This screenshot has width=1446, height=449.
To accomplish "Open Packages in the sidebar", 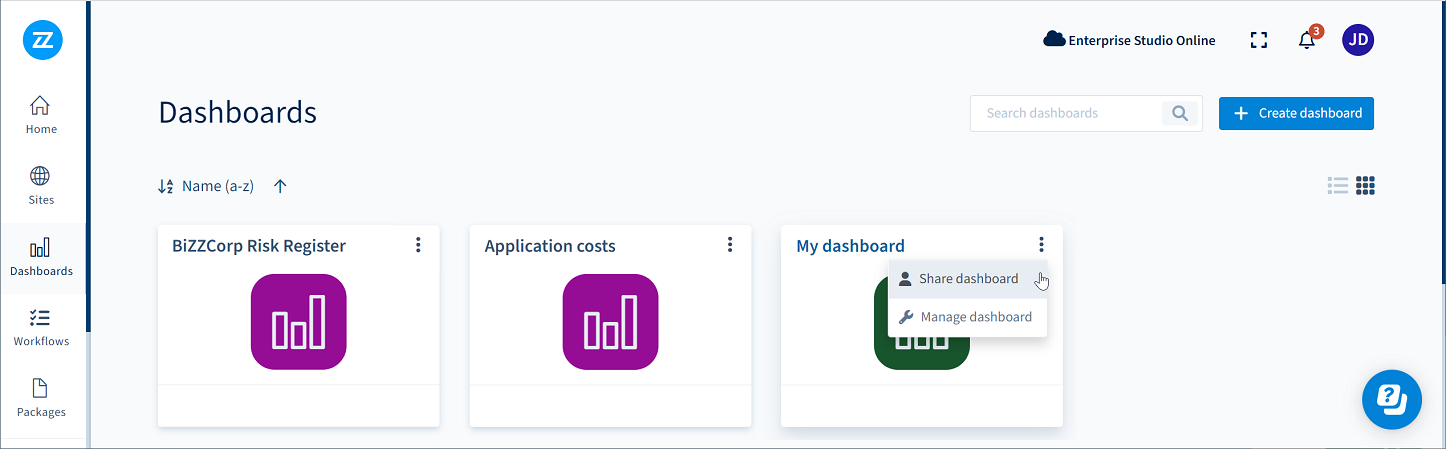I will (41, 398).
